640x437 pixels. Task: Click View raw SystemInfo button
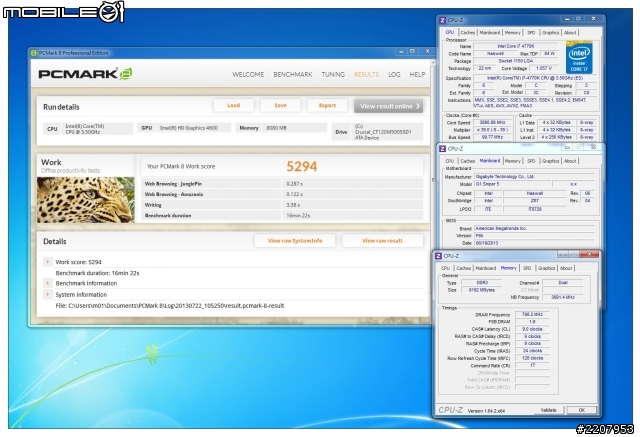[x=295, y=241]
